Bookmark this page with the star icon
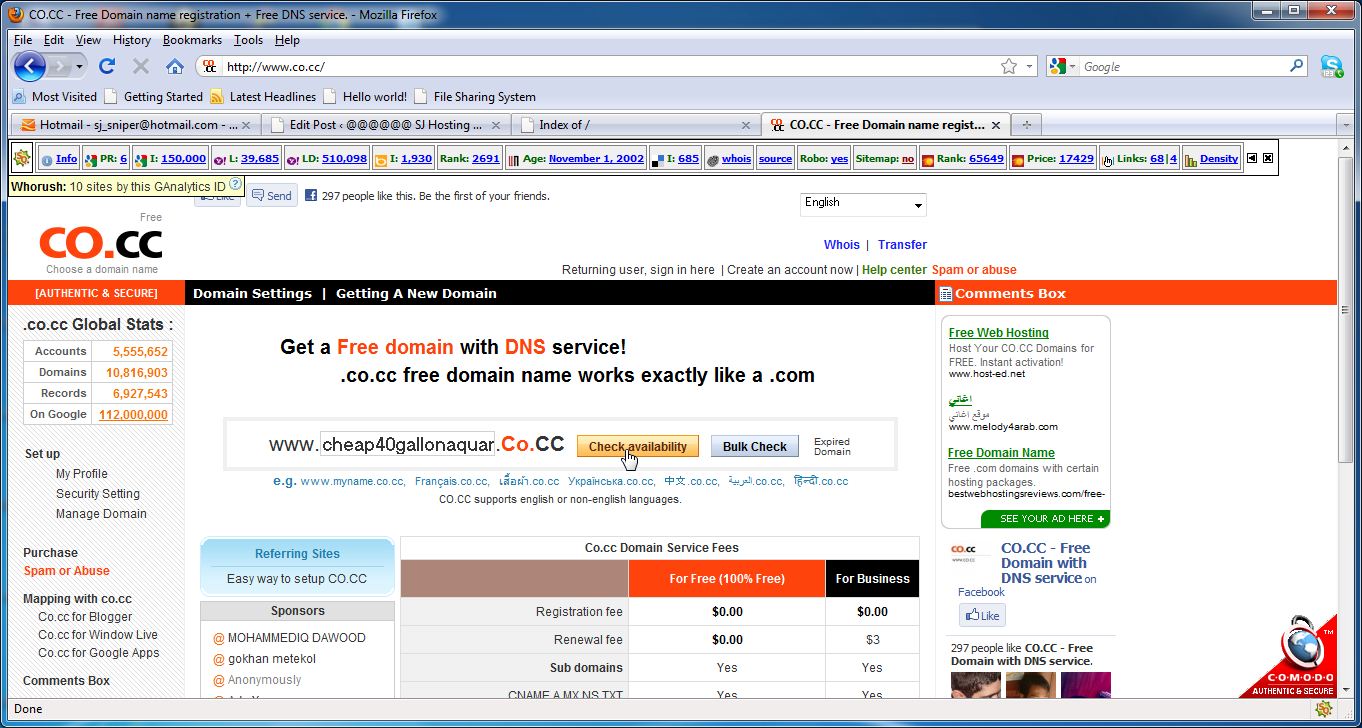Image resolution: width=1362 pixels, height=728 pixels. coord(1009,66)
